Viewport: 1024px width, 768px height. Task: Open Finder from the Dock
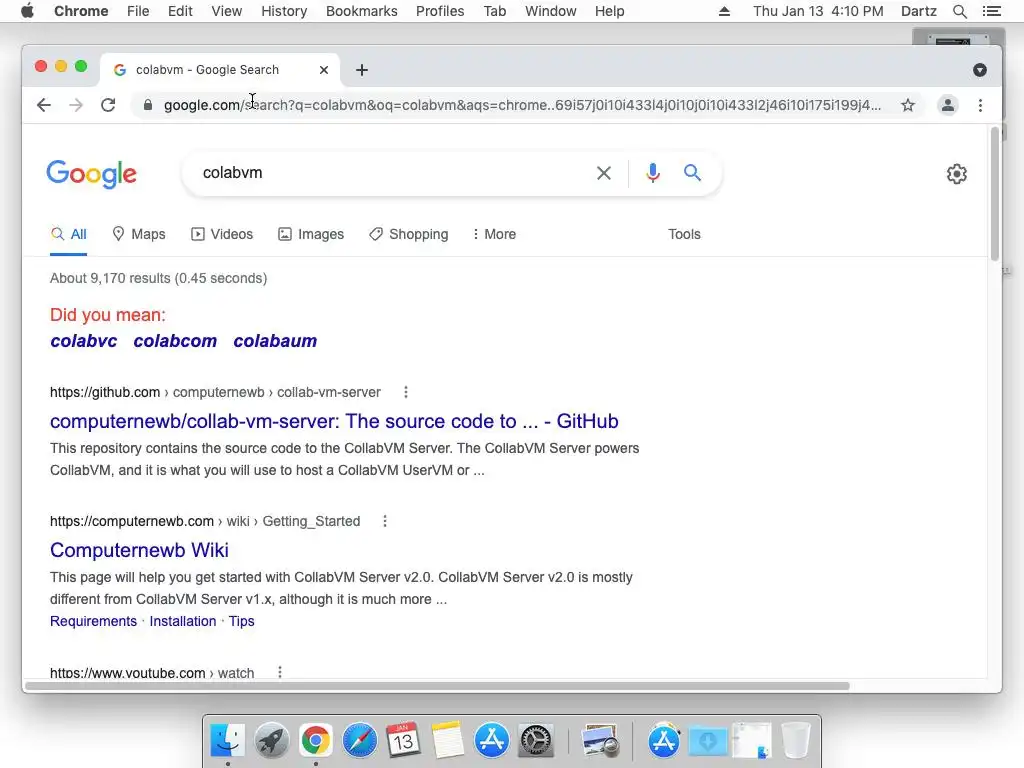227,741
